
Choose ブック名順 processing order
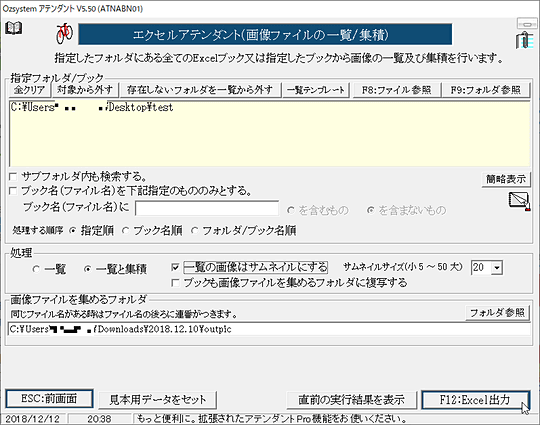pyautogui.click(x=126, y=230)
